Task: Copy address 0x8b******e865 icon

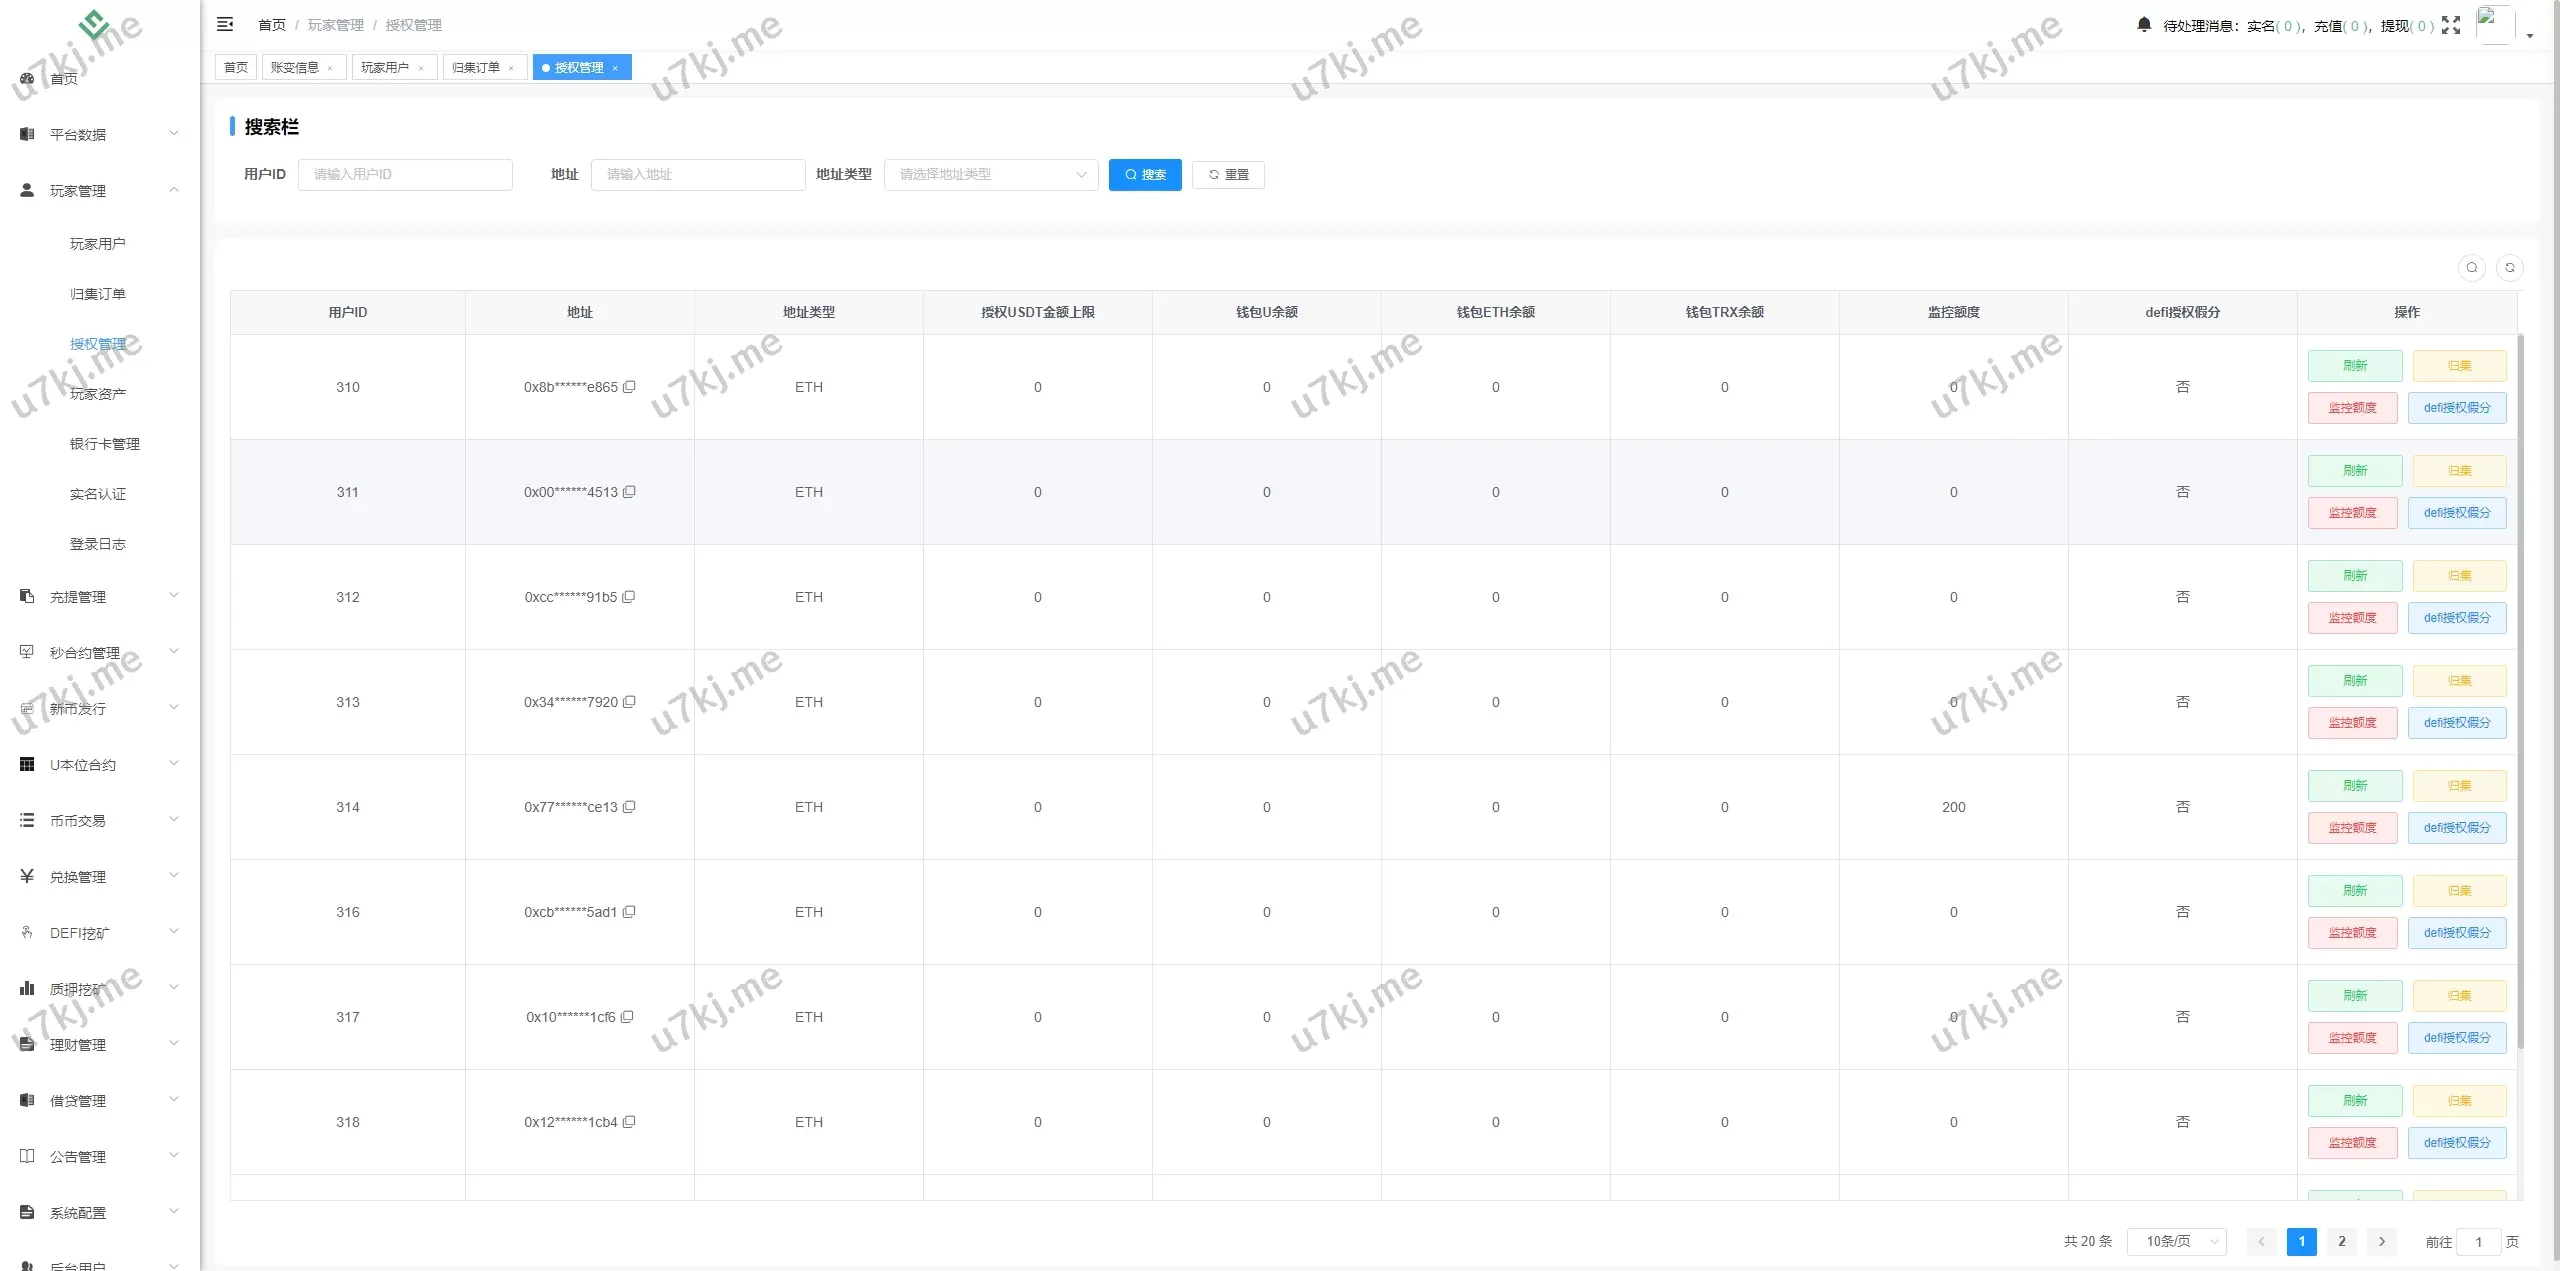Action: (x=629, y=387)
